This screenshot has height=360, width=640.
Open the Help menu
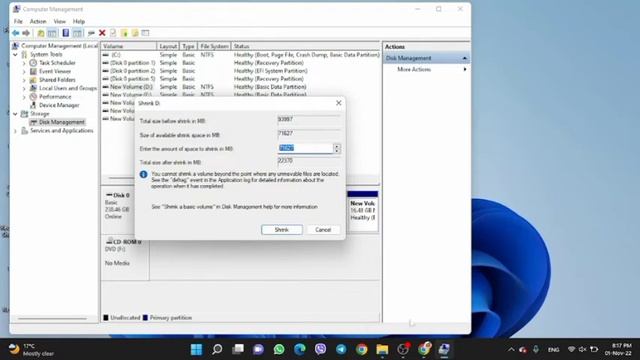[79, 21]
